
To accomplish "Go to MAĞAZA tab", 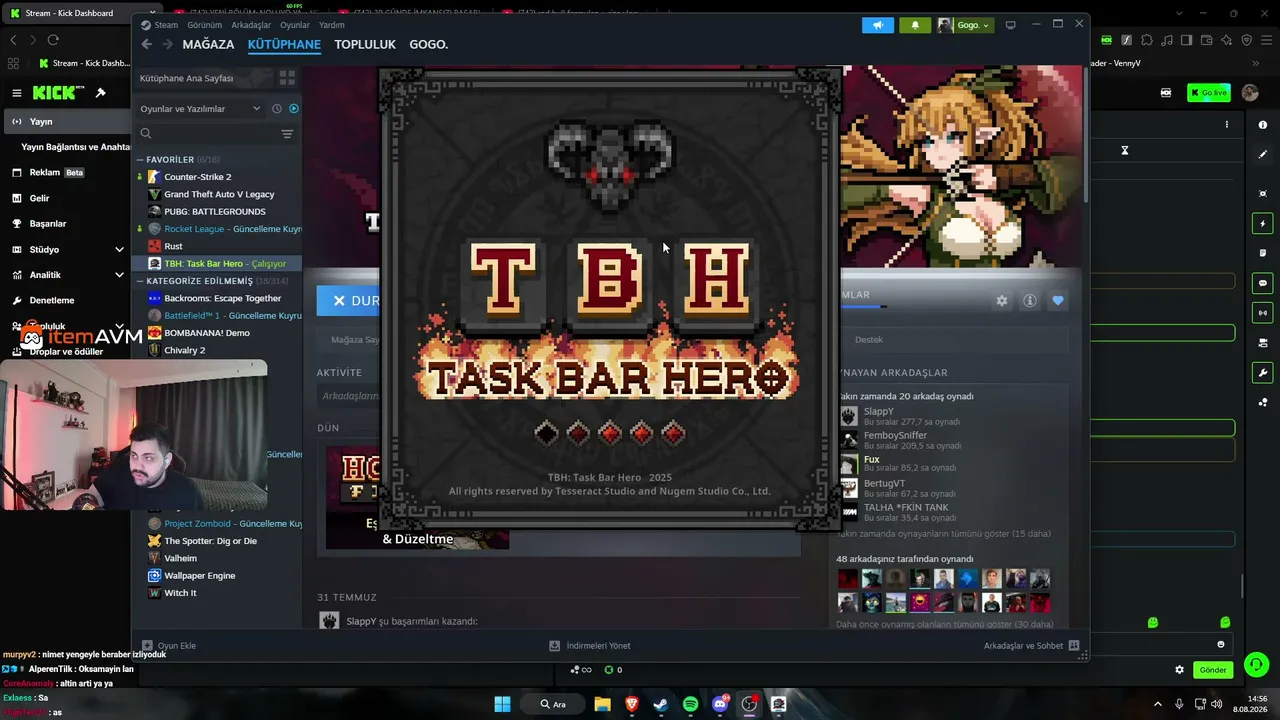I will click(x=208, y=44).
